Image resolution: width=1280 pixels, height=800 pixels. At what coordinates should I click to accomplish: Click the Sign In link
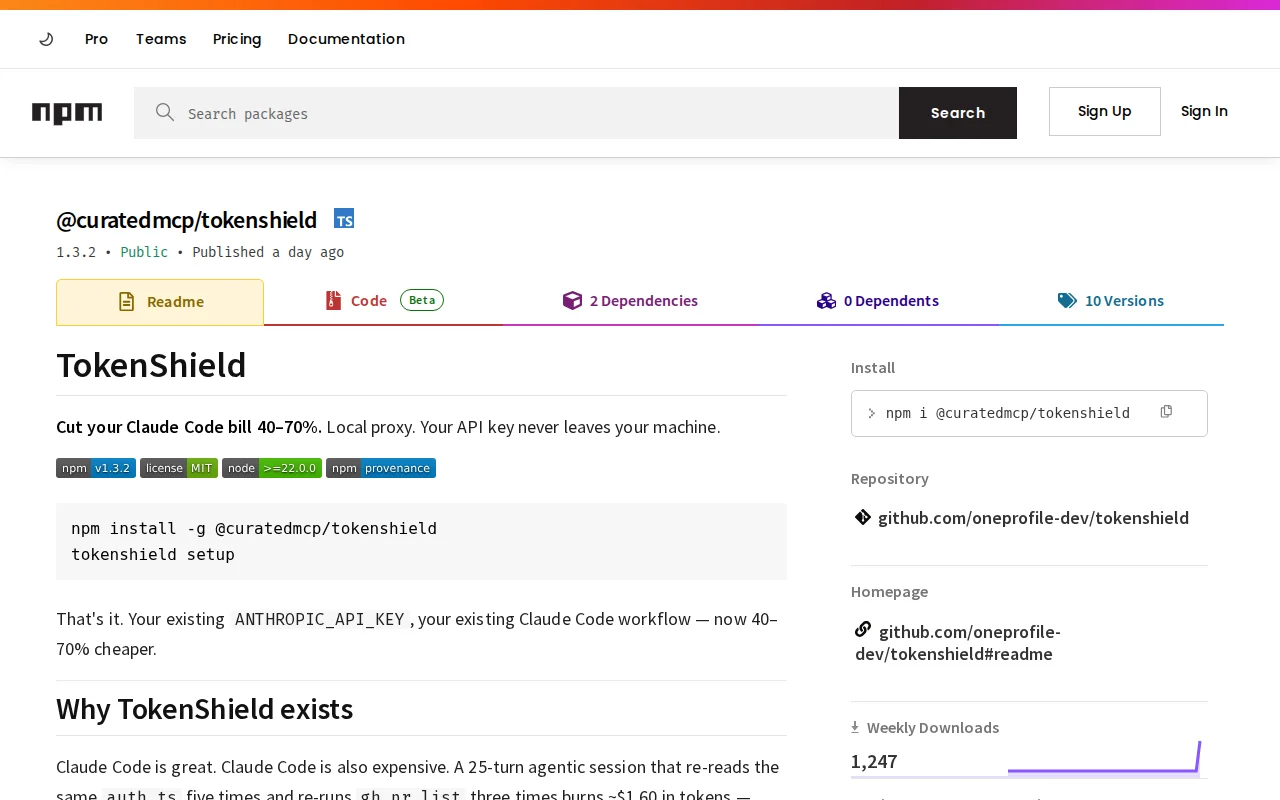(1204, 111)
